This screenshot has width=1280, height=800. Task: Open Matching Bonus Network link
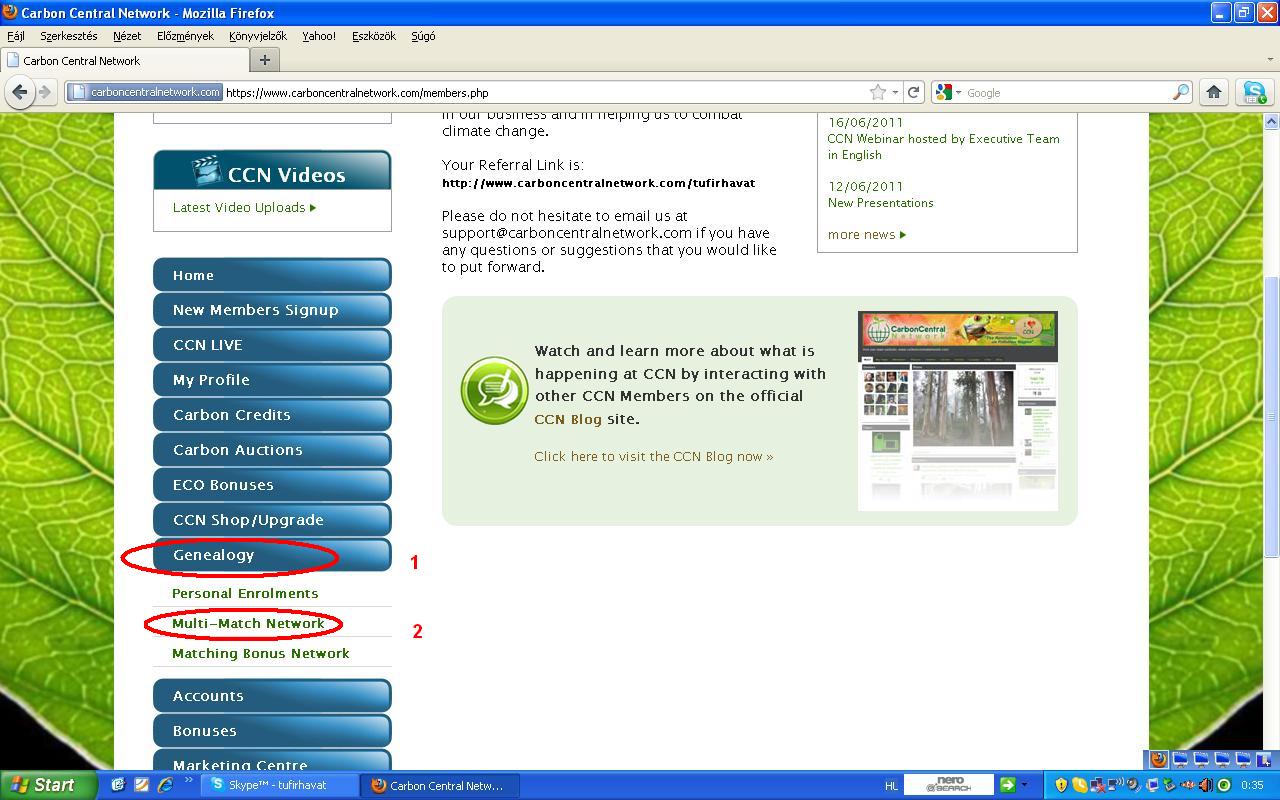tap(260, 653)
